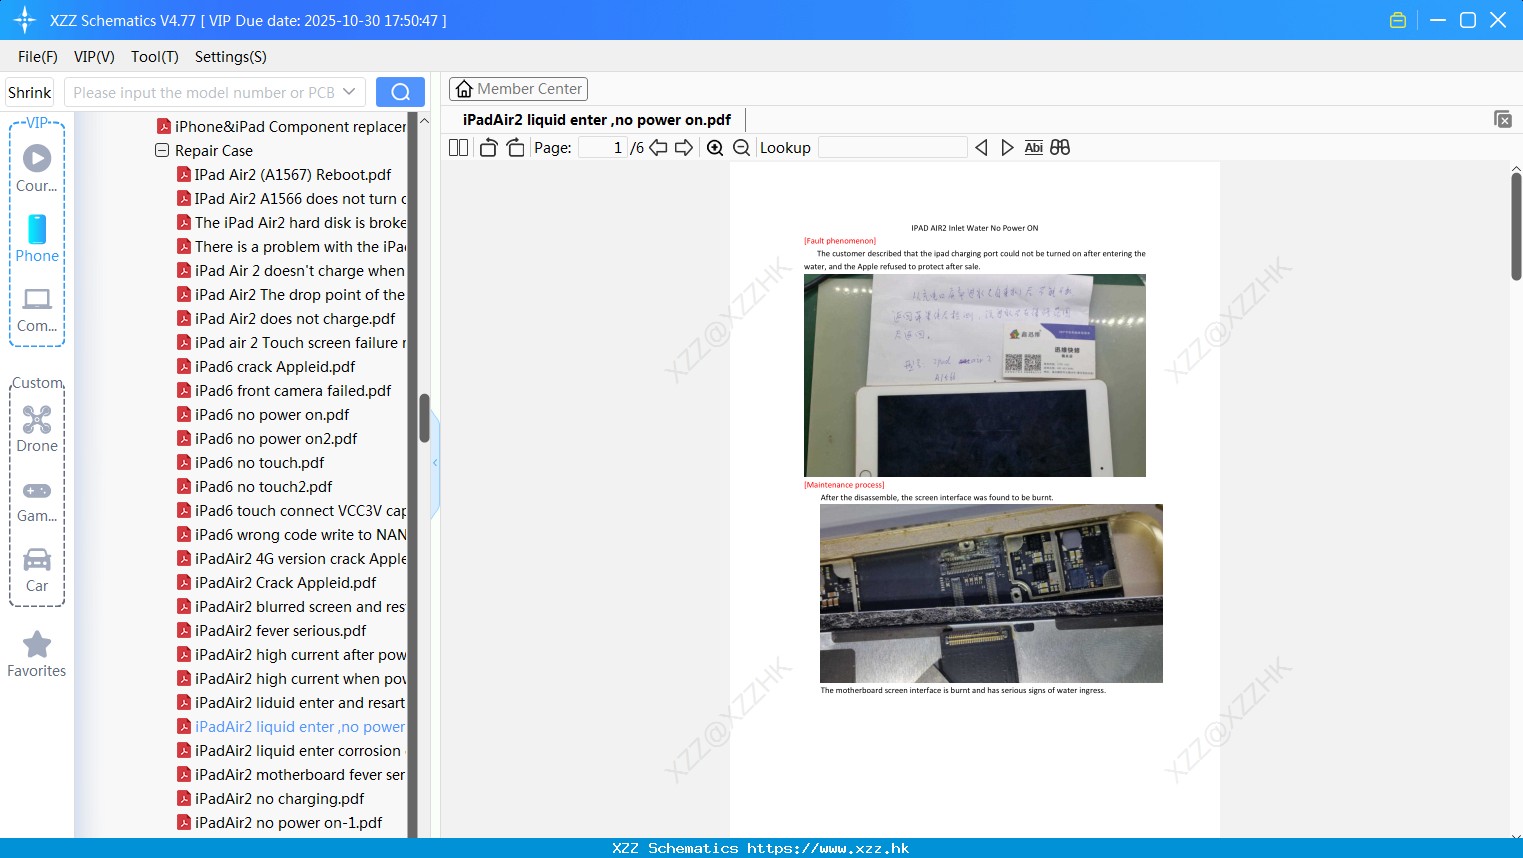Screen dimensions: 1523x858
Task: Open the Game console category
Action: (x=37, y=501)
